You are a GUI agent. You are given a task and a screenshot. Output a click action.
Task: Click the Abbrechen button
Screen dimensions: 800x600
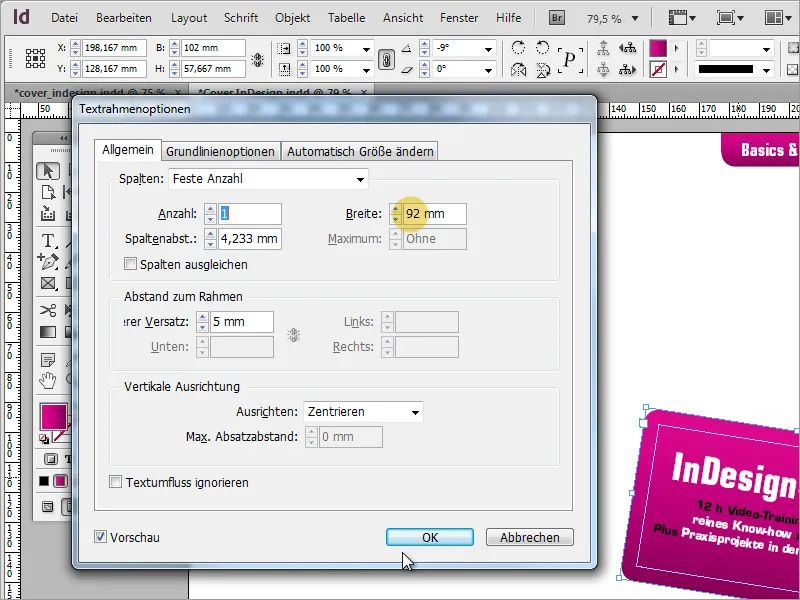click(x=530, y=537)
